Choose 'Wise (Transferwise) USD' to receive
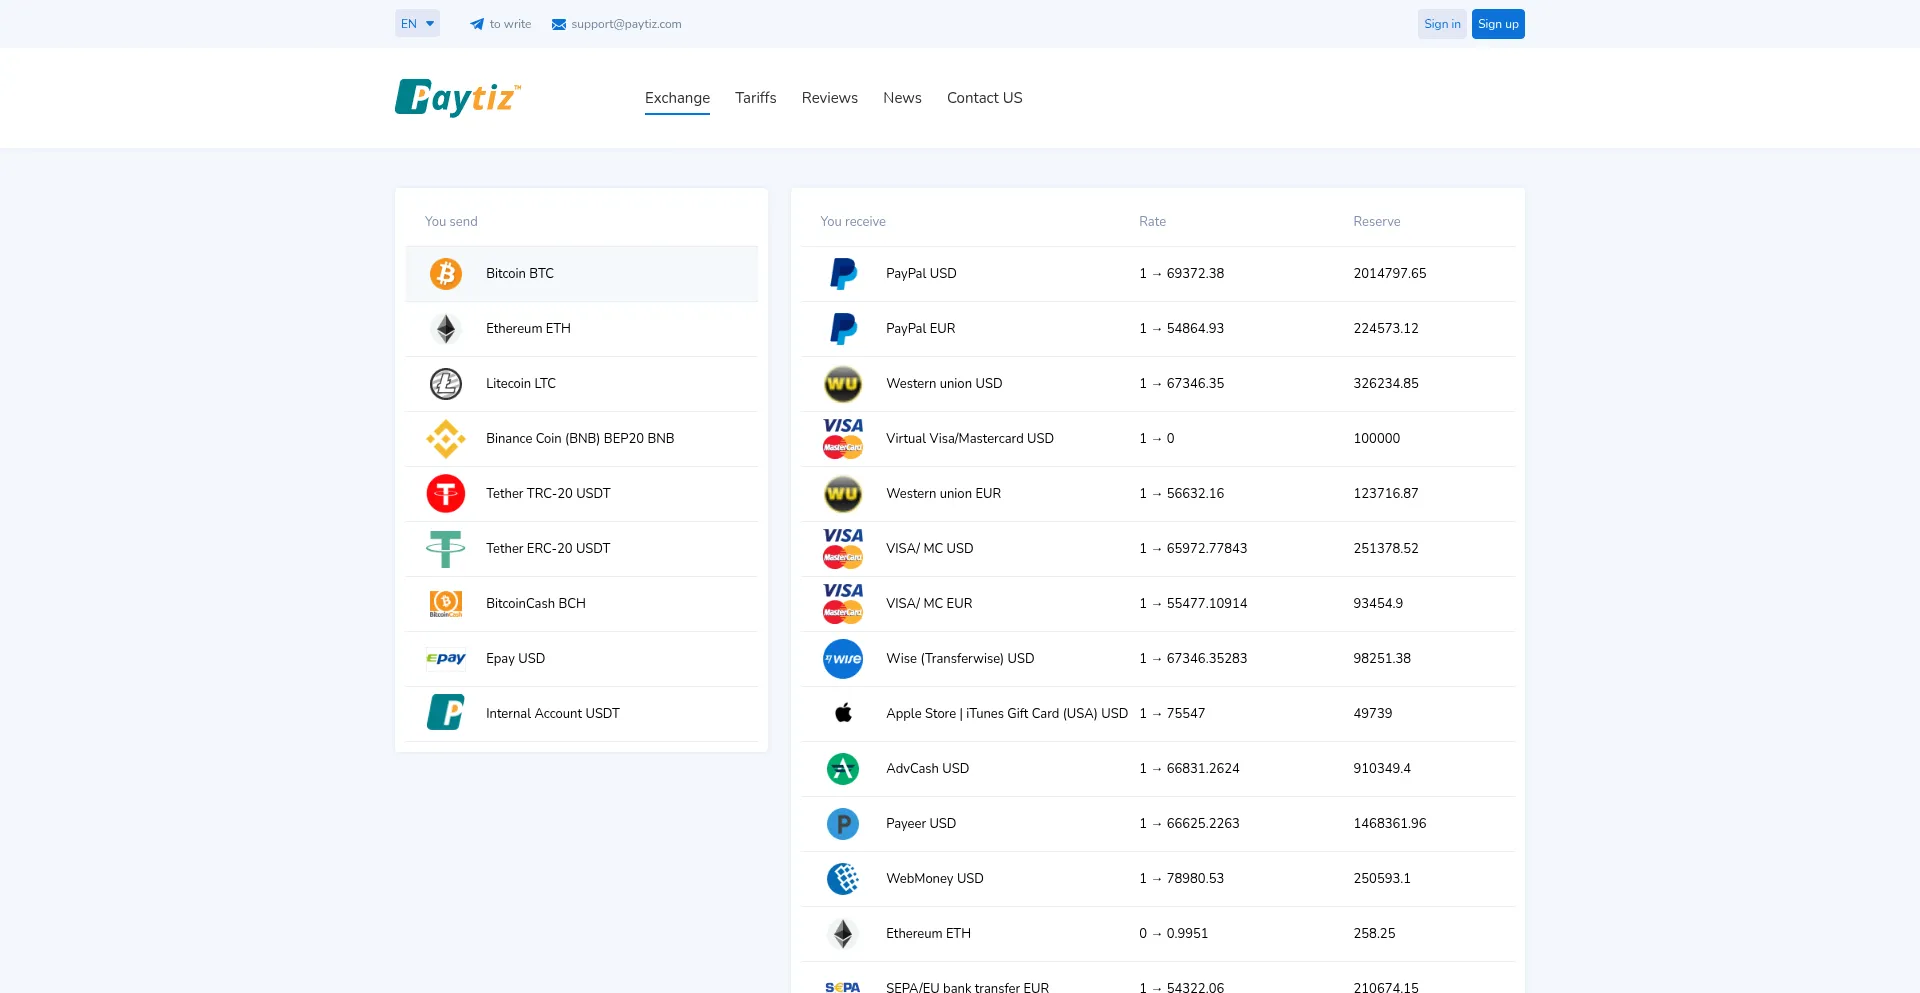The width and height of the screenshot is (1920, 993). click(x=1158, y=659)
